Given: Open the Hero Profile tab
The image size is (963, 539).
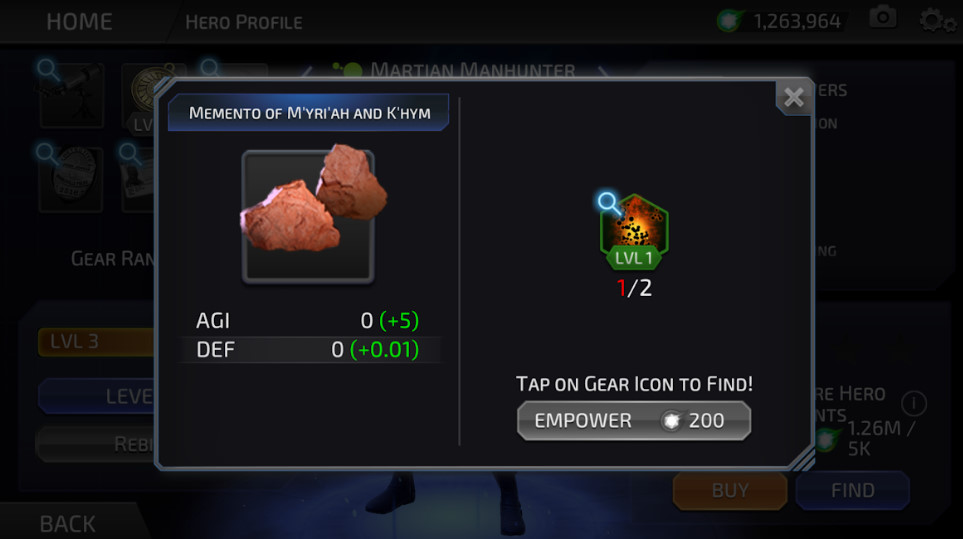Looking at the screenshot, I should point(244,23).
